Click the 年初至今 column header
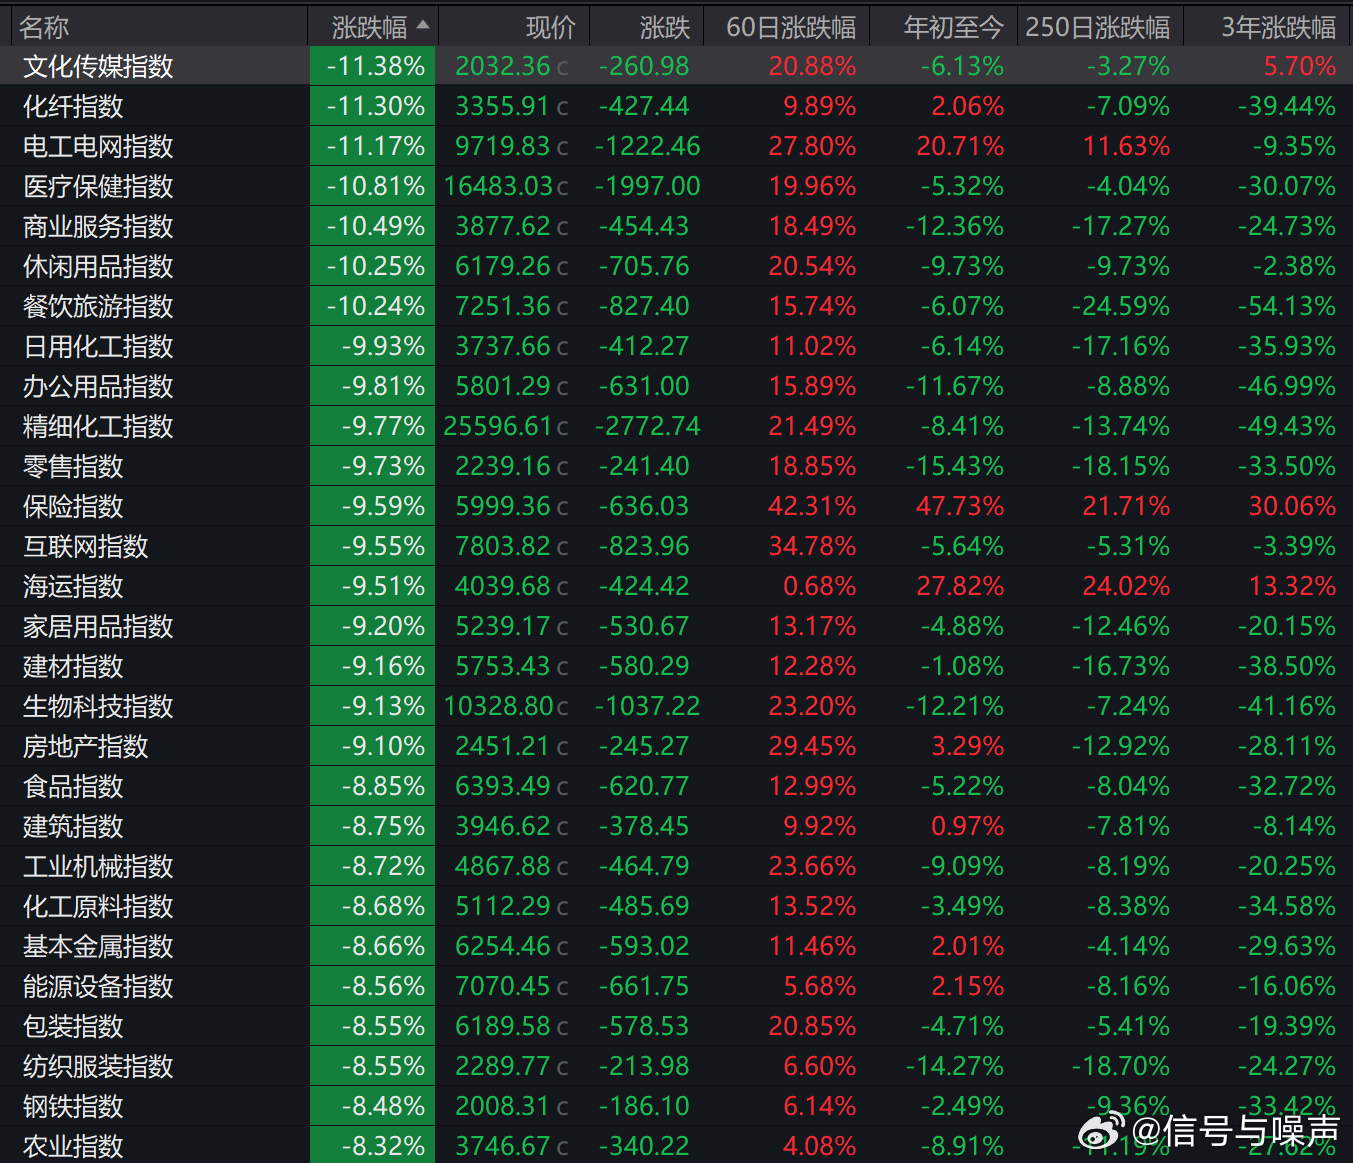The image size is (1353, 1163). pos(952,27)
